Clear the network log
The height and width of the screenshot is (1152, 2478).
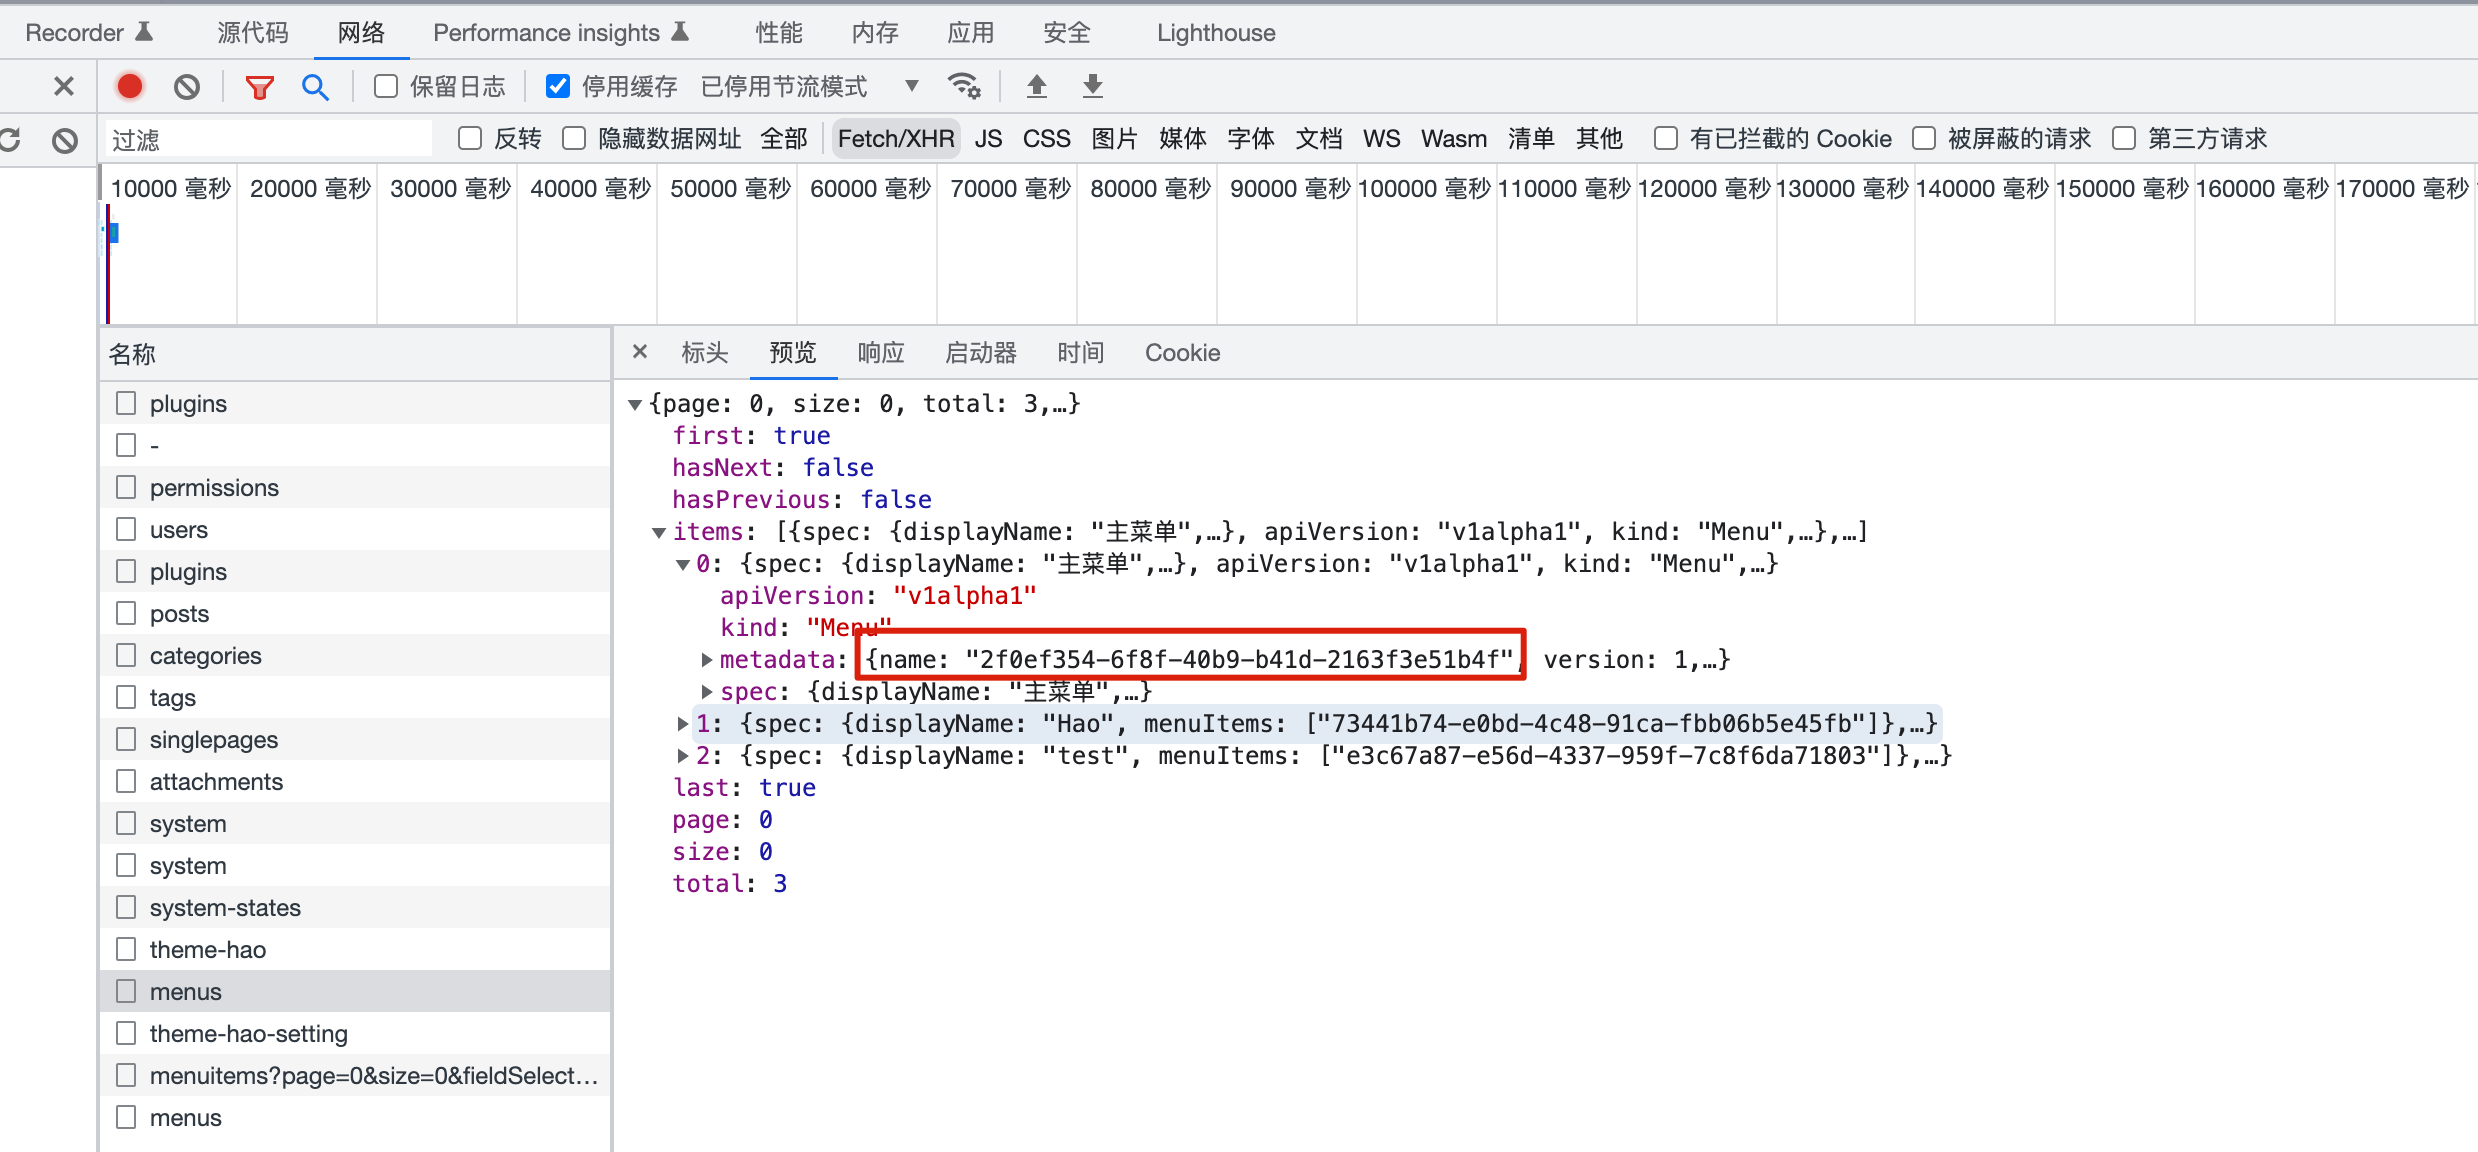pos(187,86)
